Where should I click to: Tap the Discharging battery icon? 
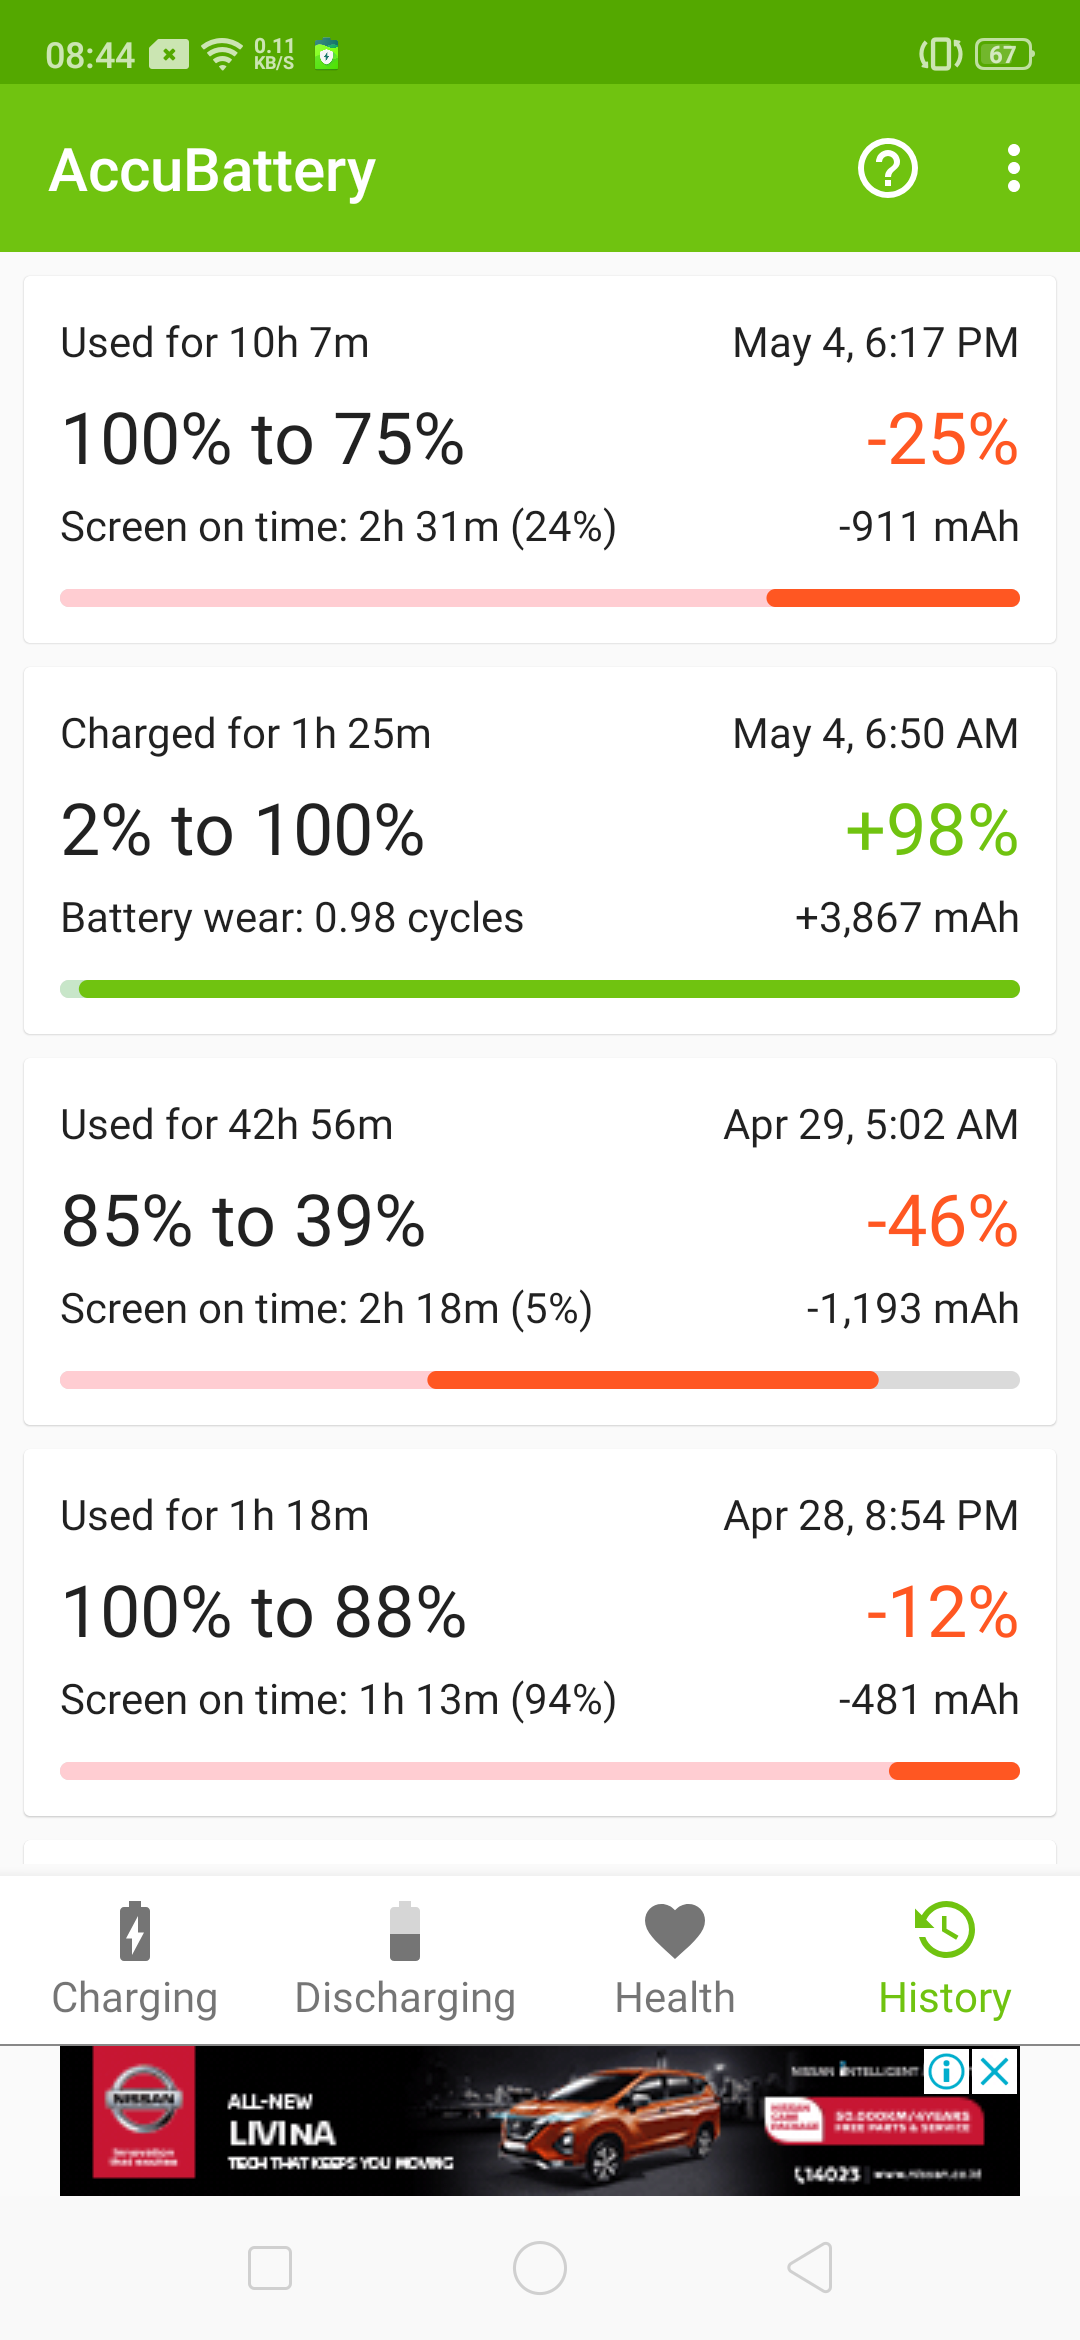405,1930
